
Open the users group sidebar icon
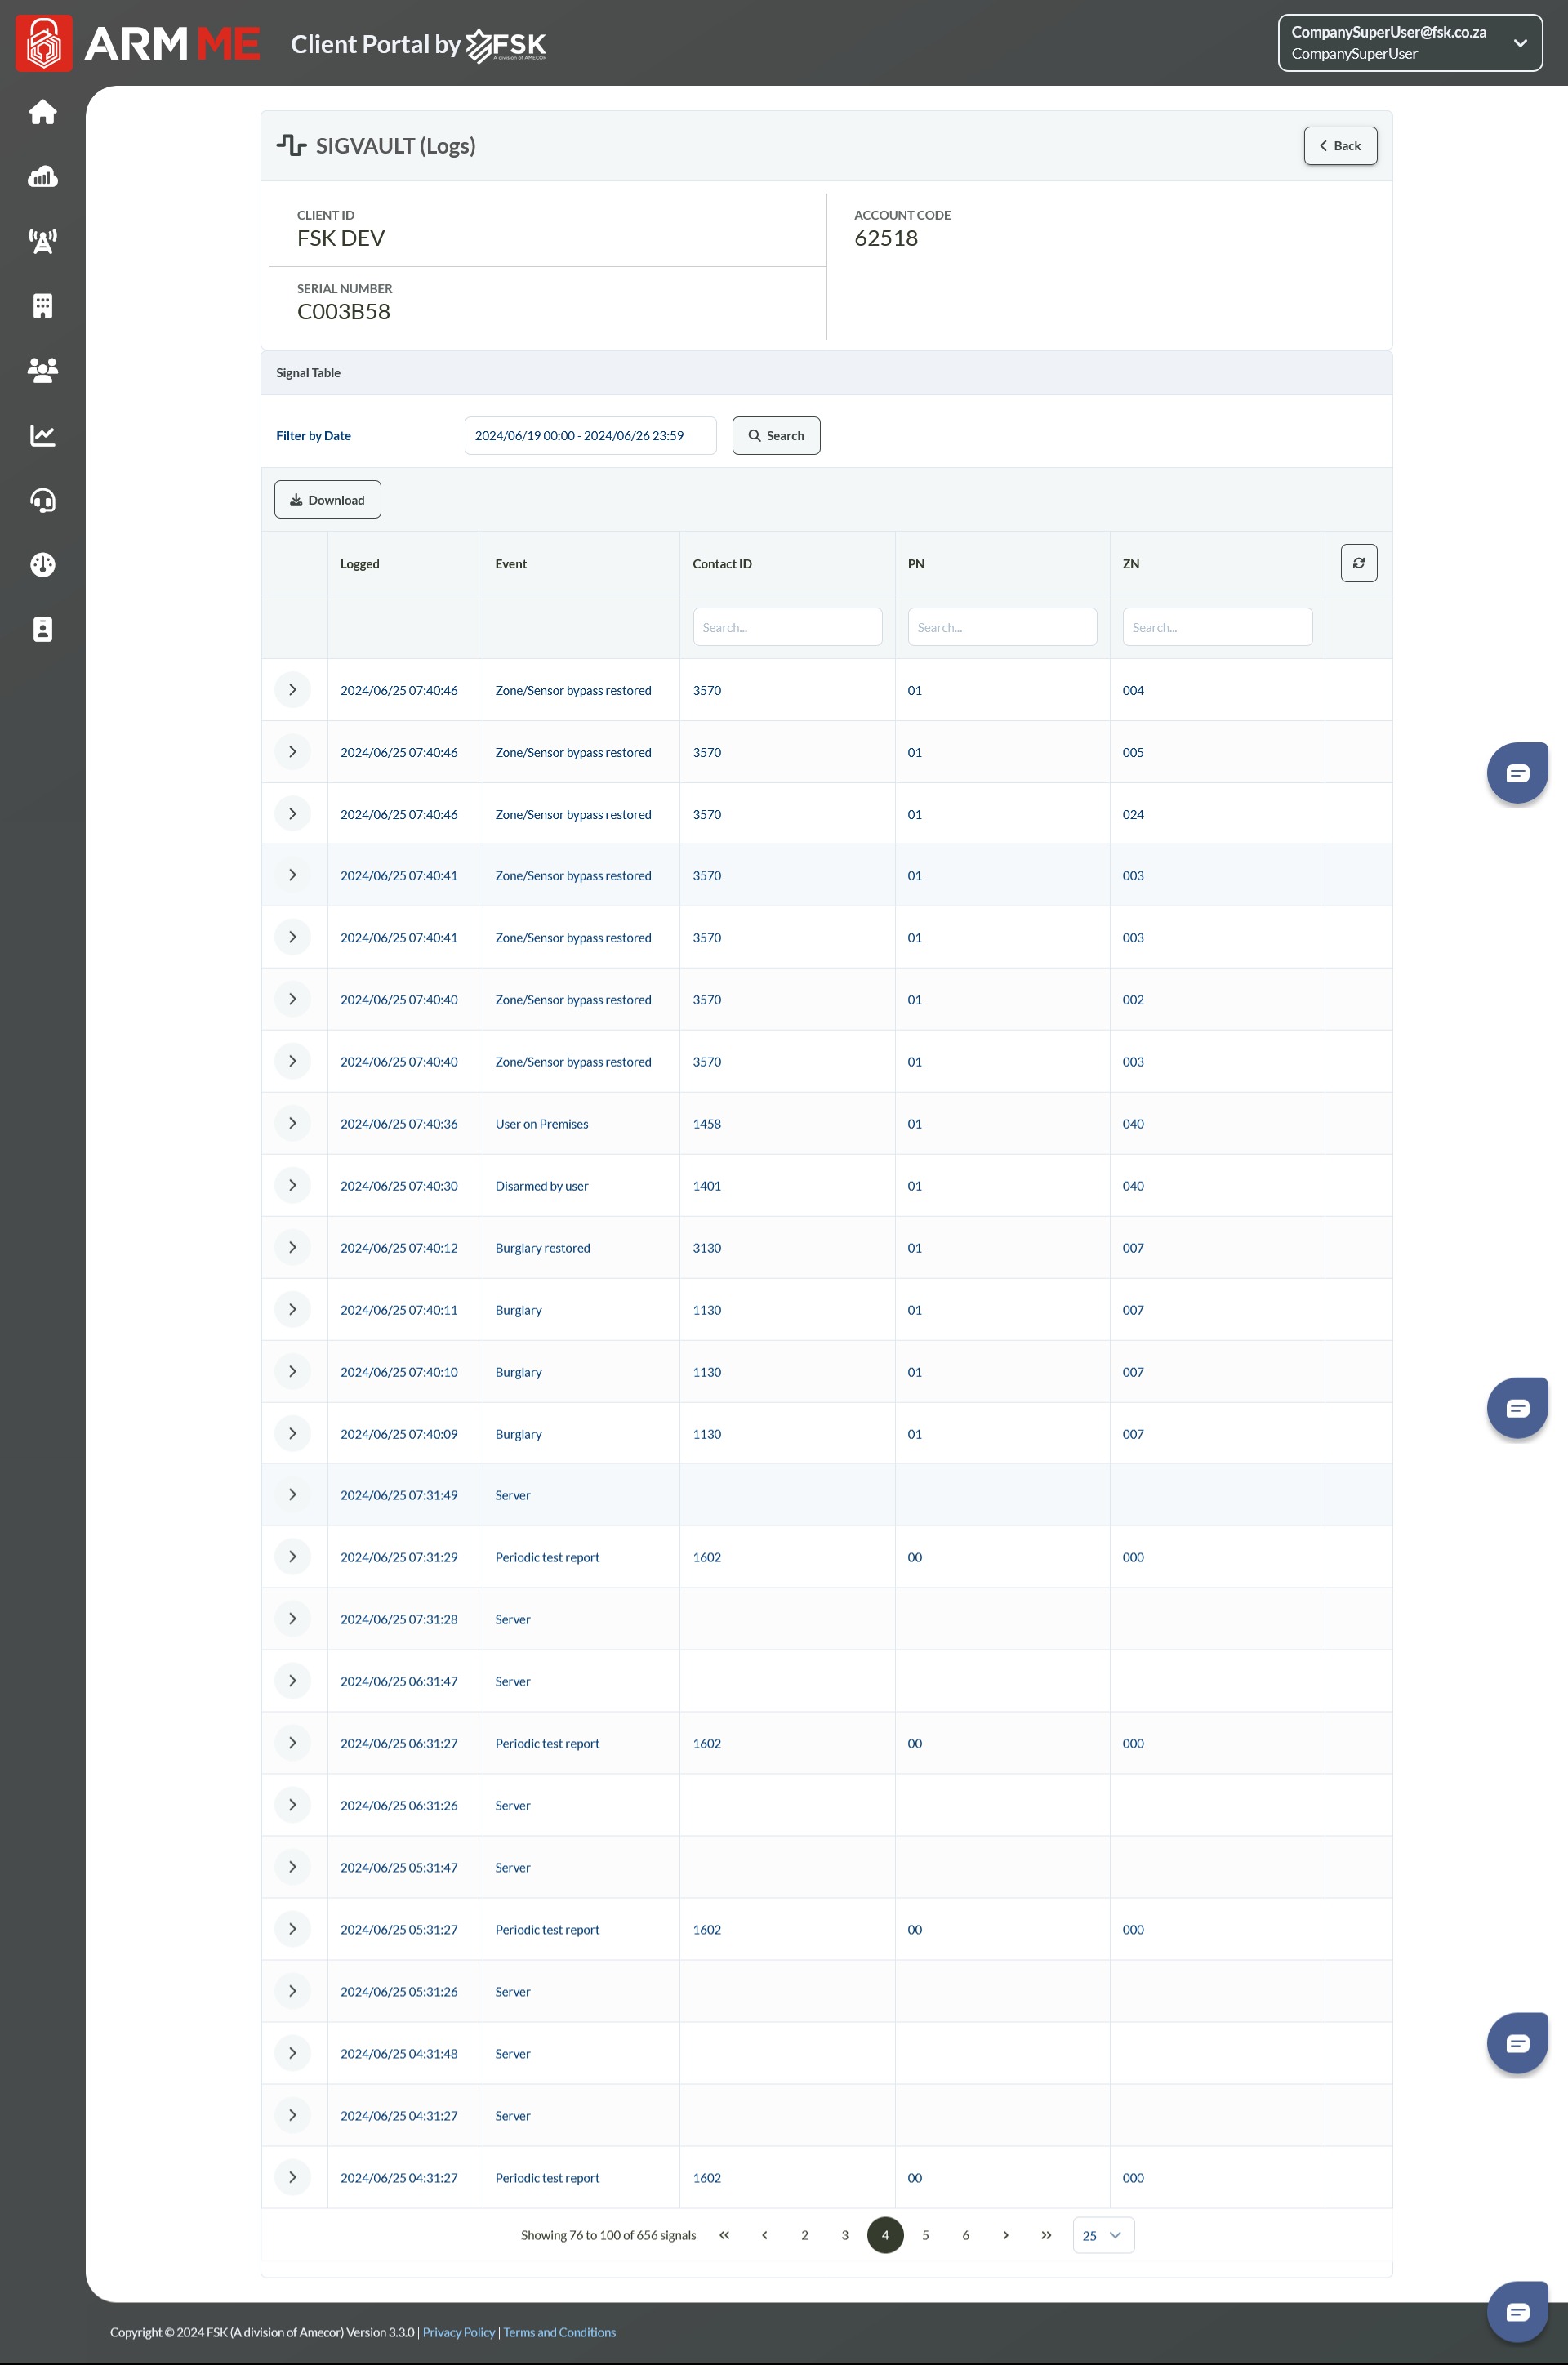[42, 370]
